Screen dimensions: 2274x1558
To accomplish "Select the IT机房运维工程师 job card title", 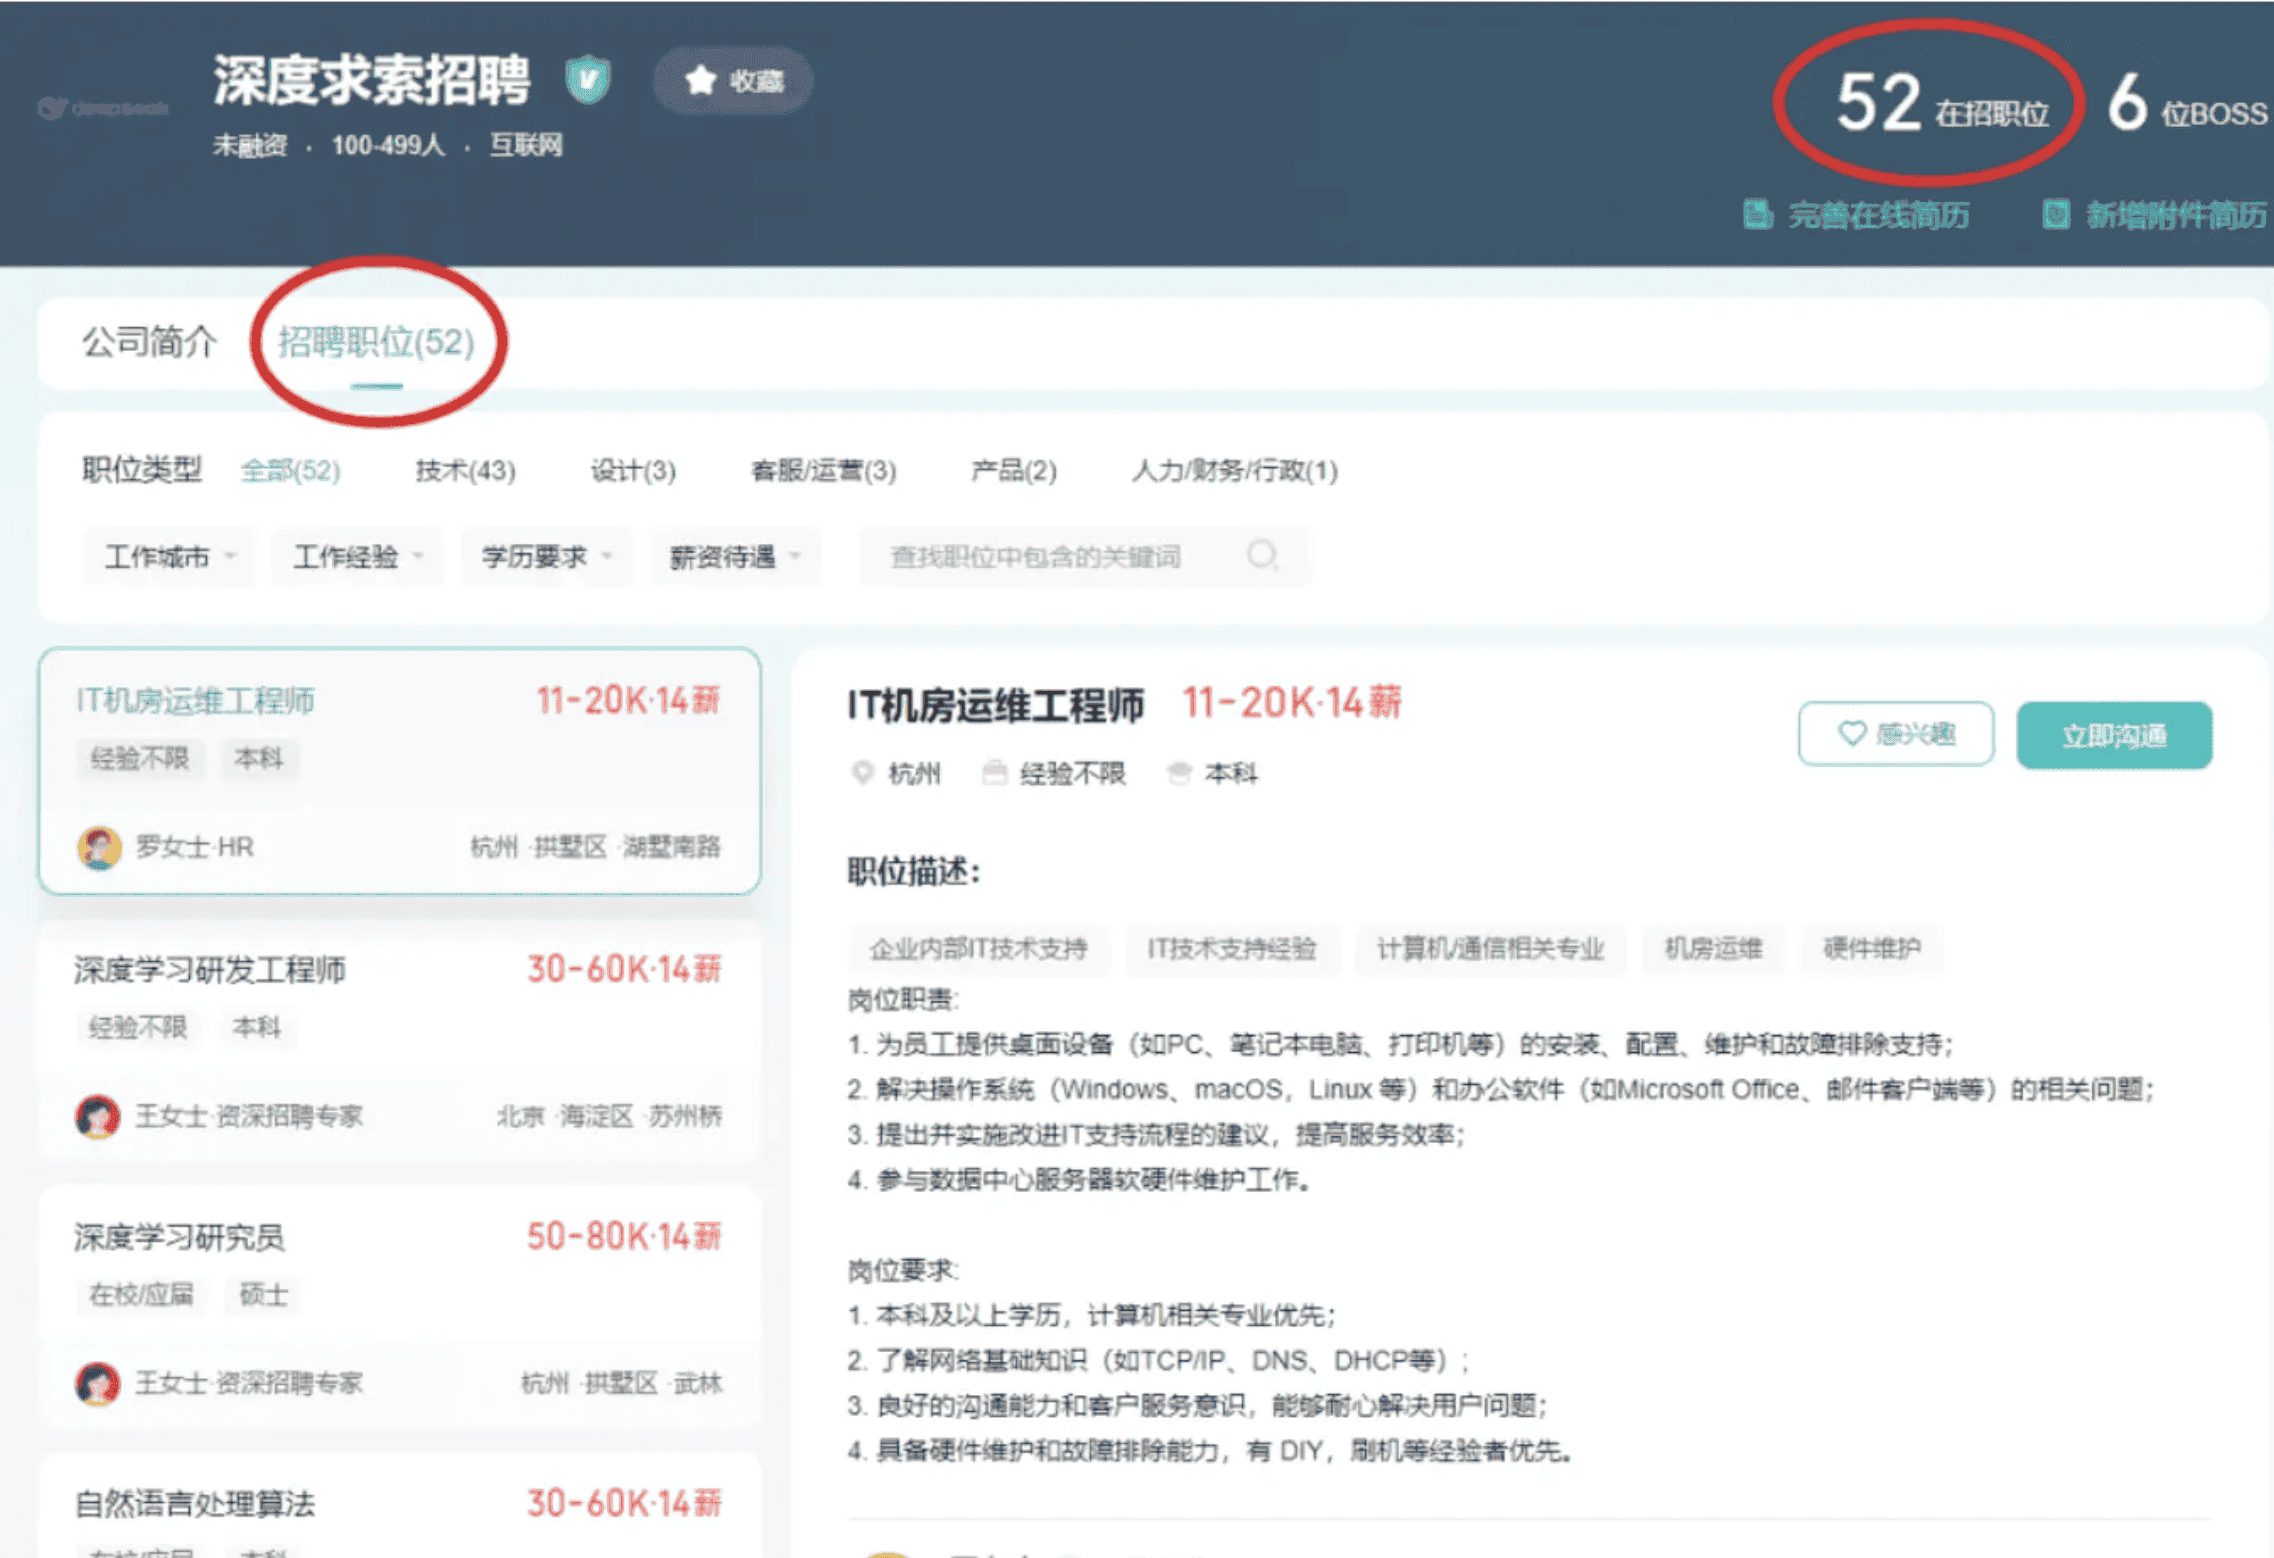I will pyautogui.click(x=195, y=701).
